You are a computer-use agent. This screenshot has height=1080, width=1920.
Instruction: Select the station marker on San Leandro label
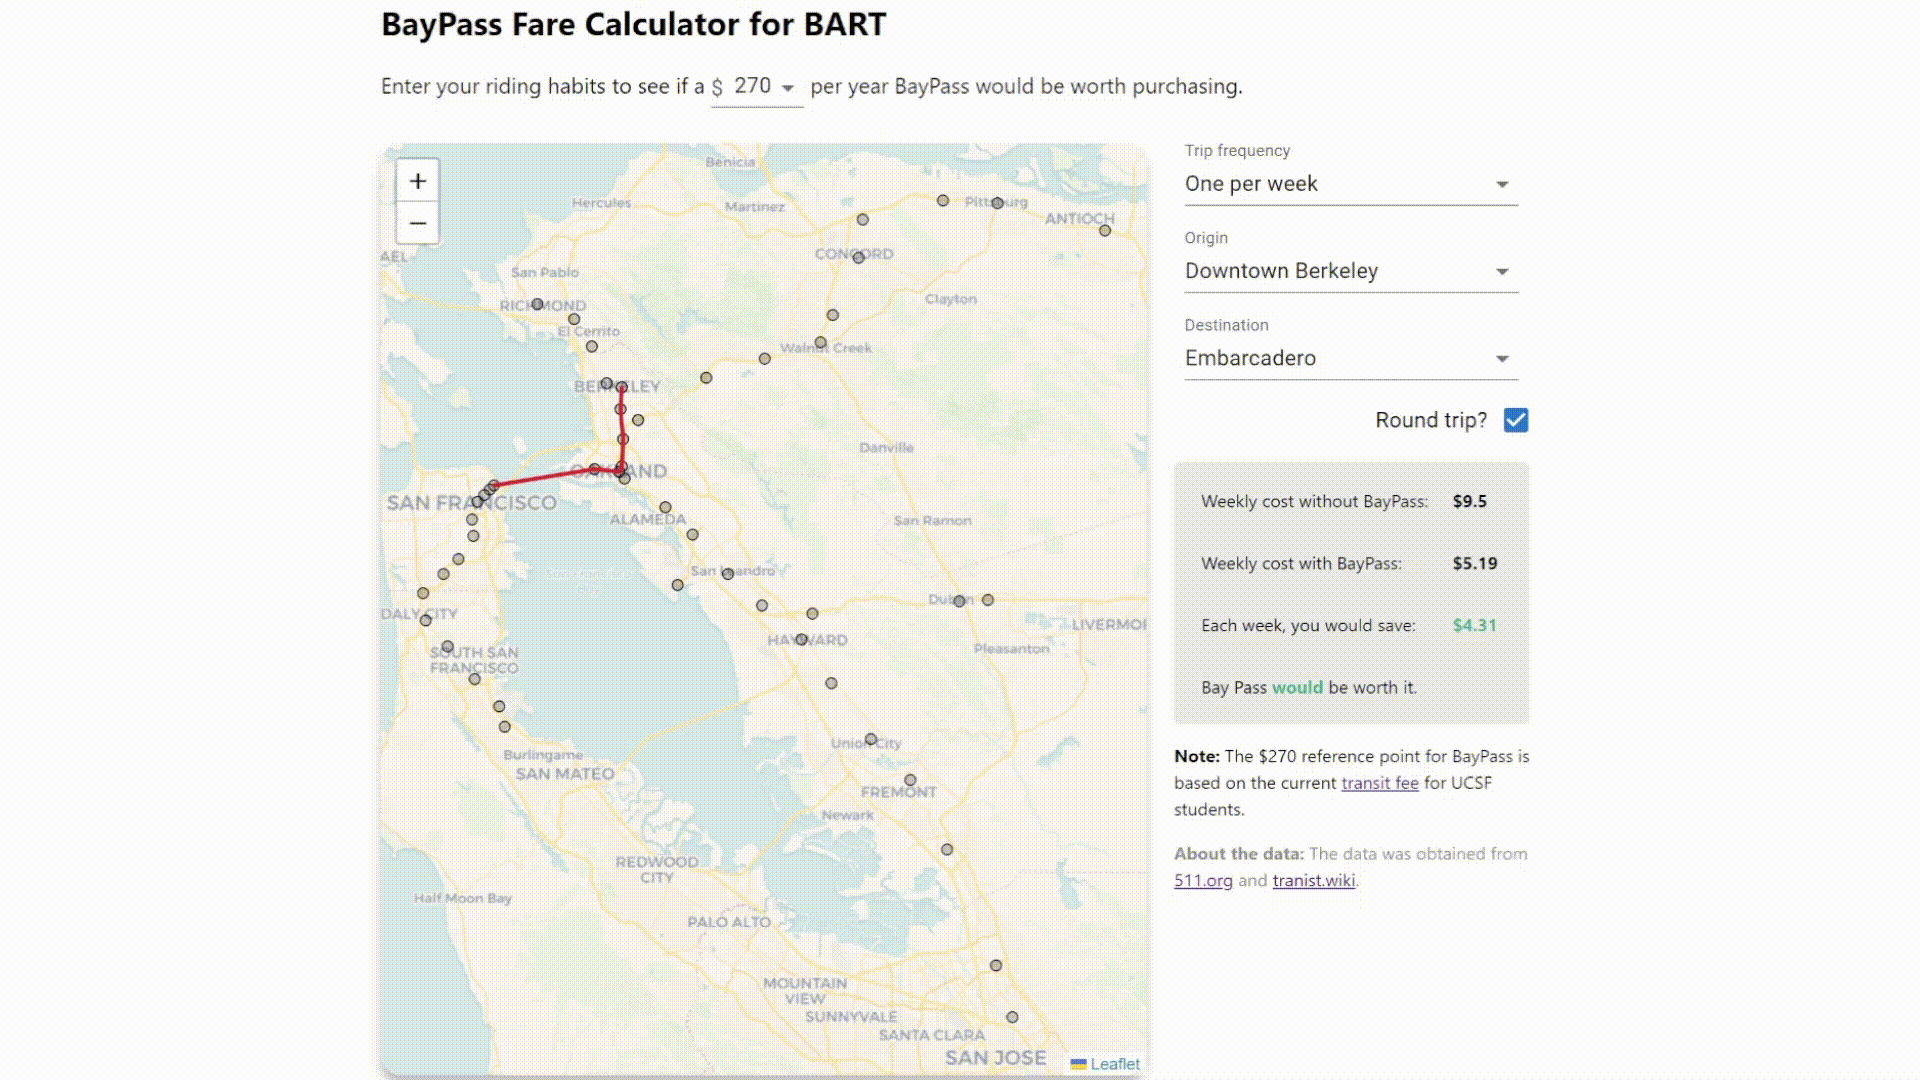tap(728, 574)
